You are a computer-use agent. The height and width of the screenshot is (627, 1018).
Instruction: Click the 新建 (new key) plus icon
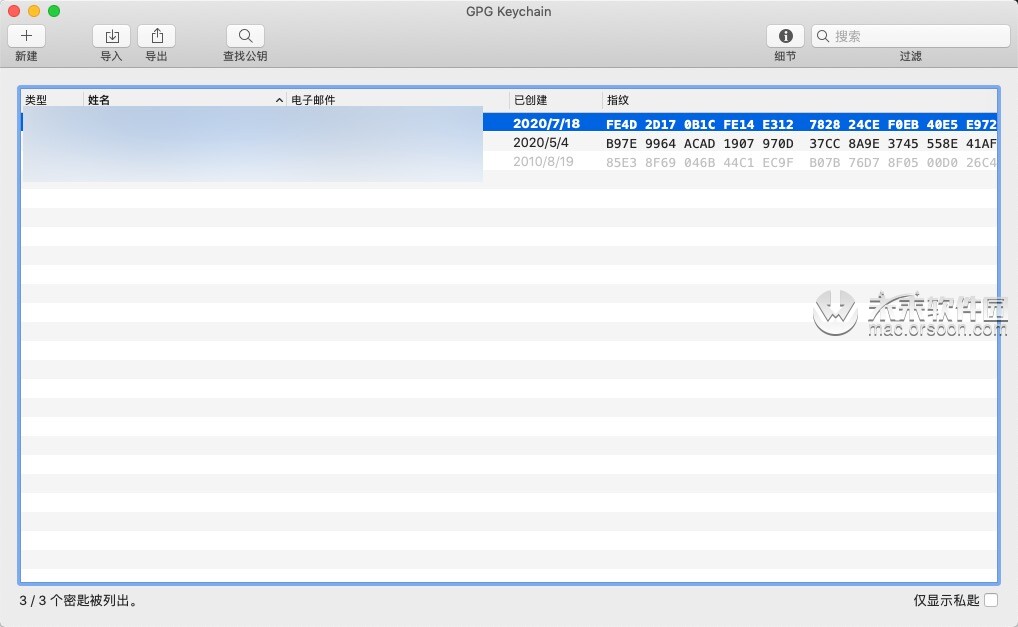(27, 36)
